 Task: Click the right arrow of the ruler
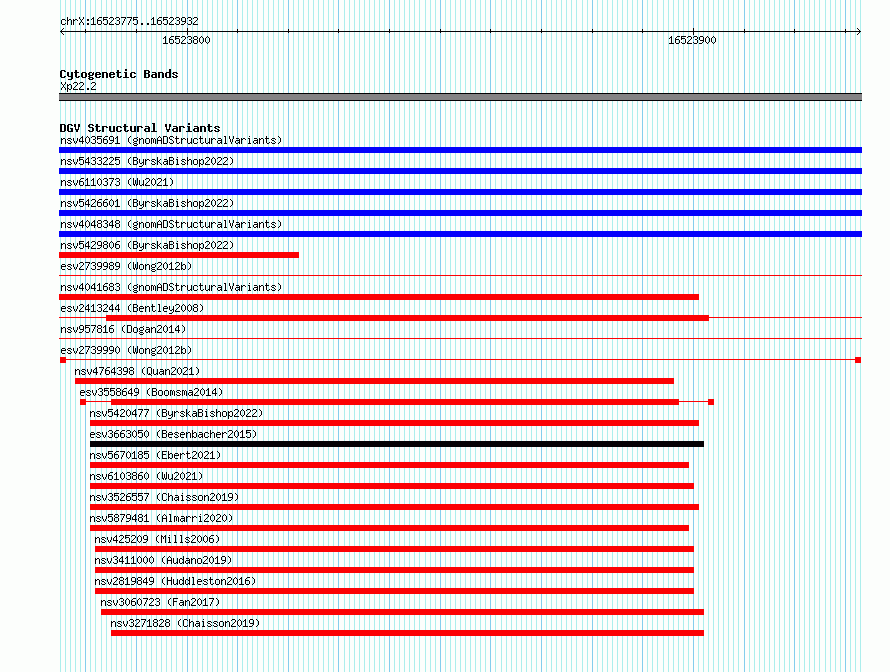[x=858, y=32]
